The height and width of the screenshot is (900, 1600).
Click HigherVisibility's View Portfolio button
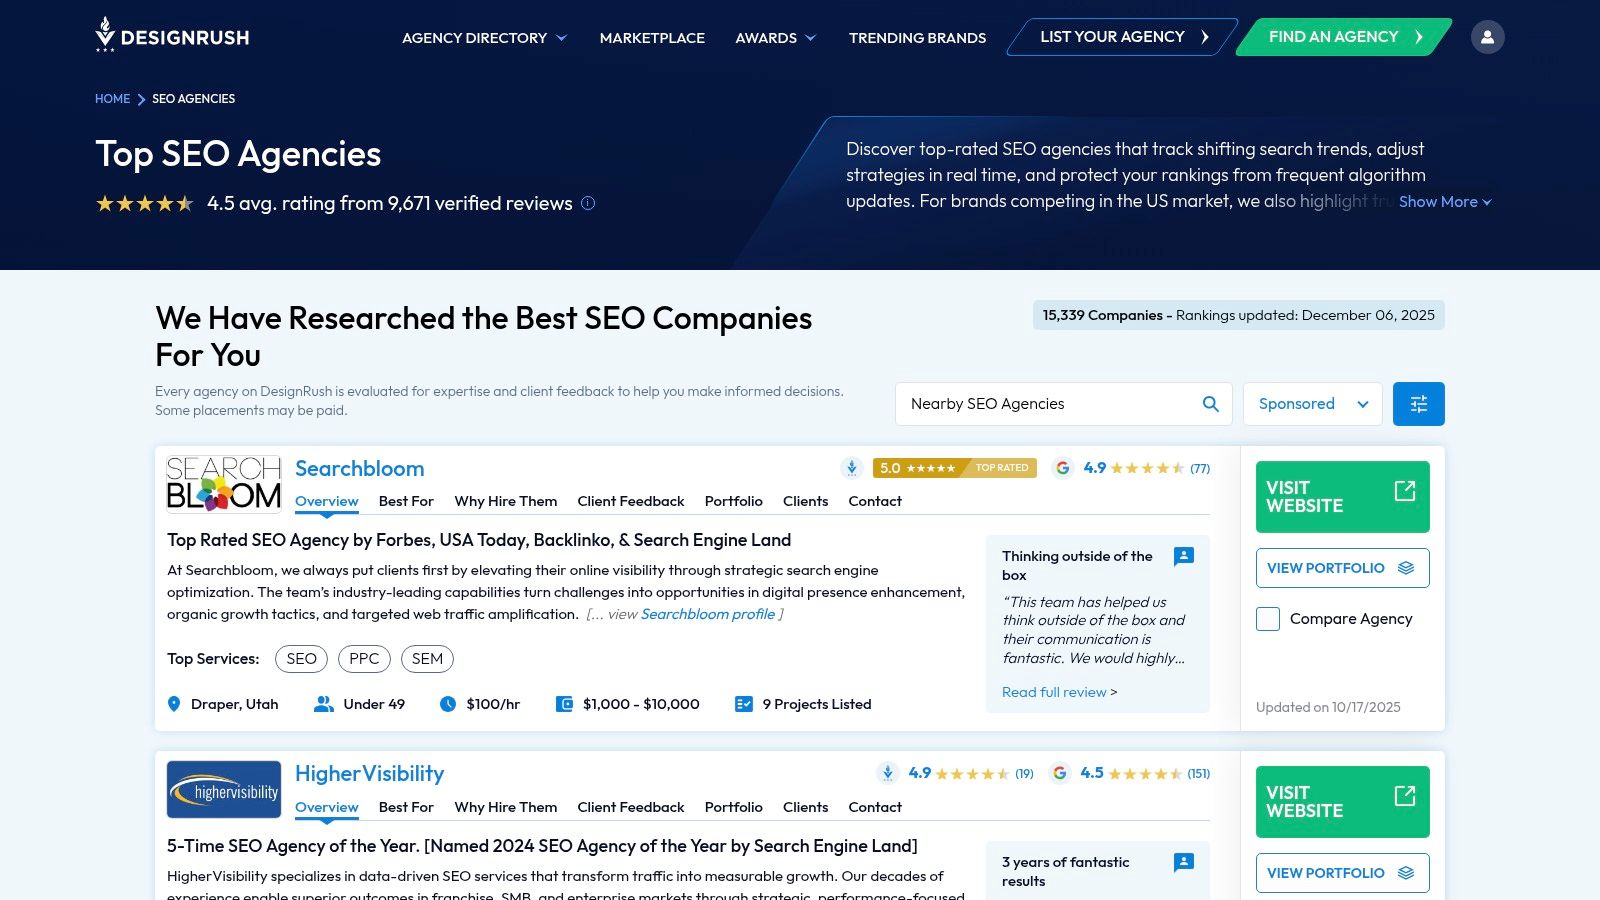pos(1343,873)
